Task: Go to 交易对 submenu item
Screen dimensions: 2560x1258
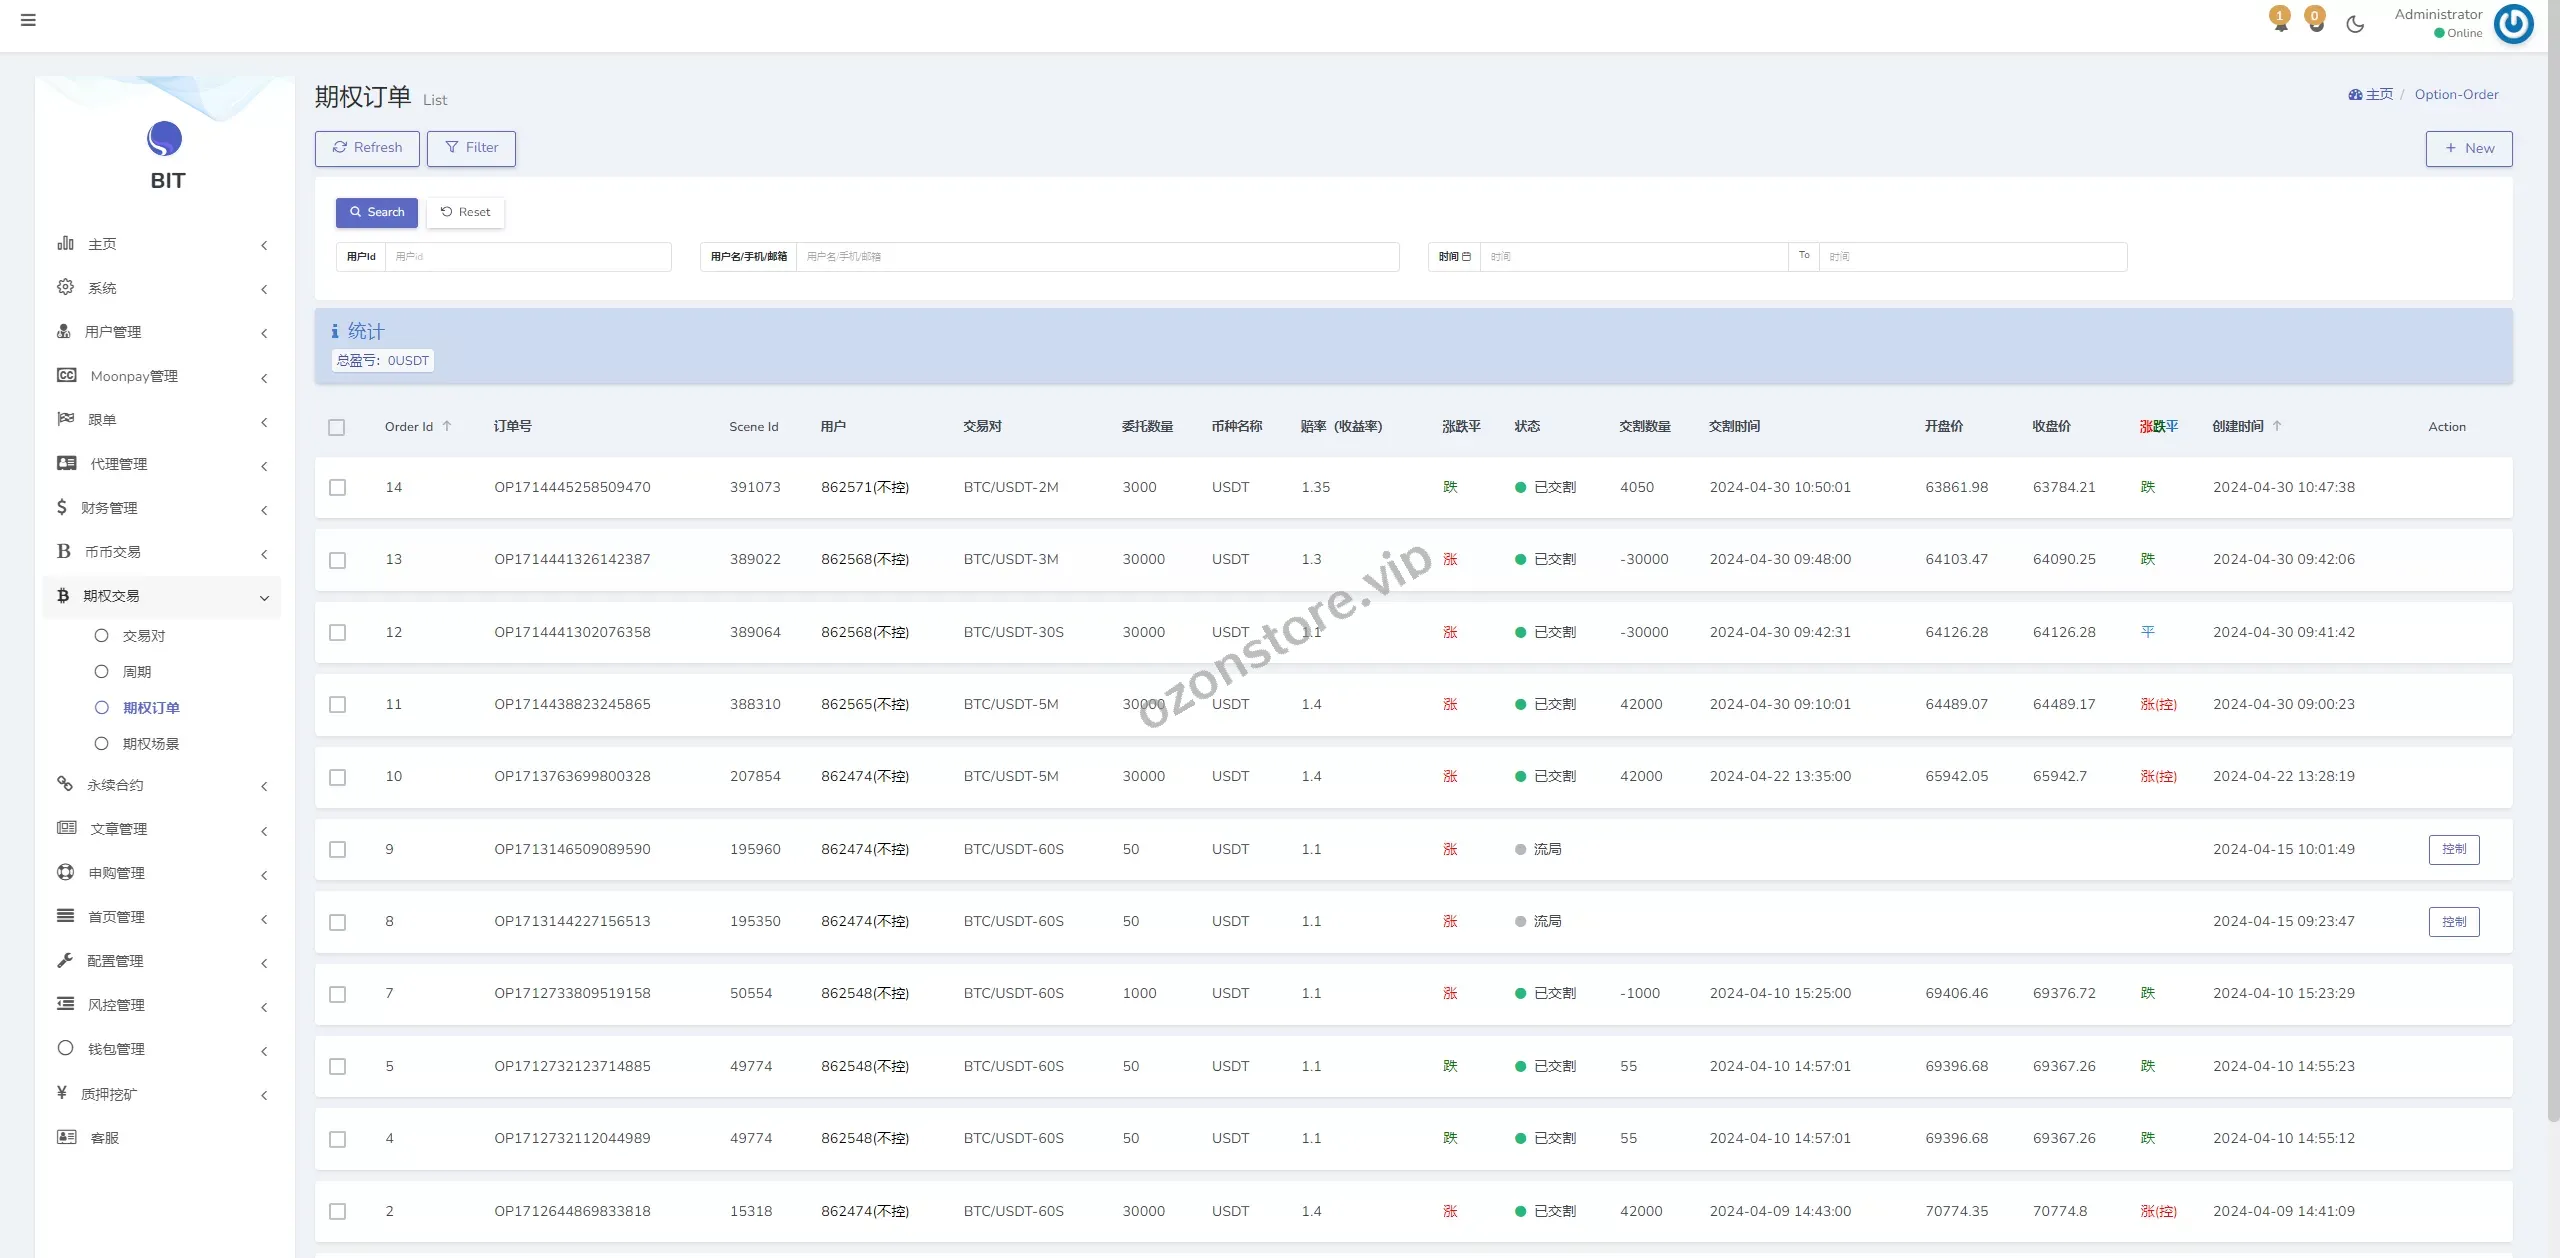Action: (144, 636)
